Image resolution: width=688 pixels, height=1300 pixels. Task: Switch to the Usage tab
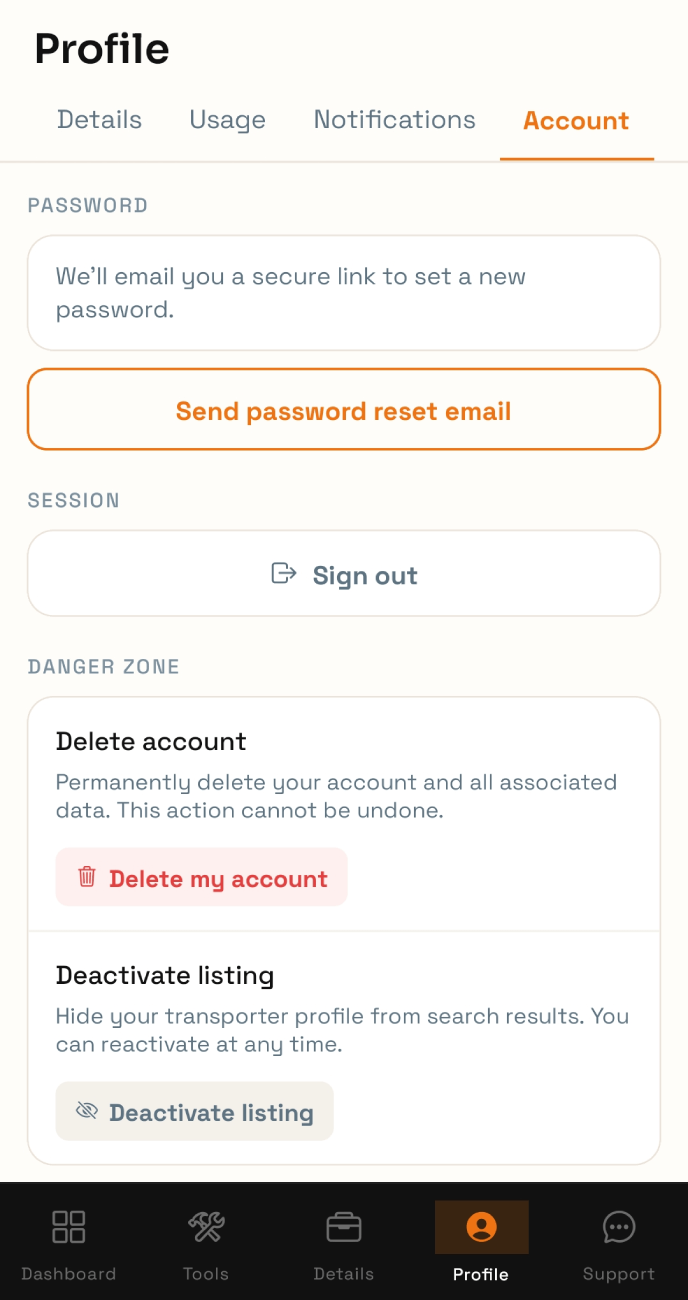point(227,120)
